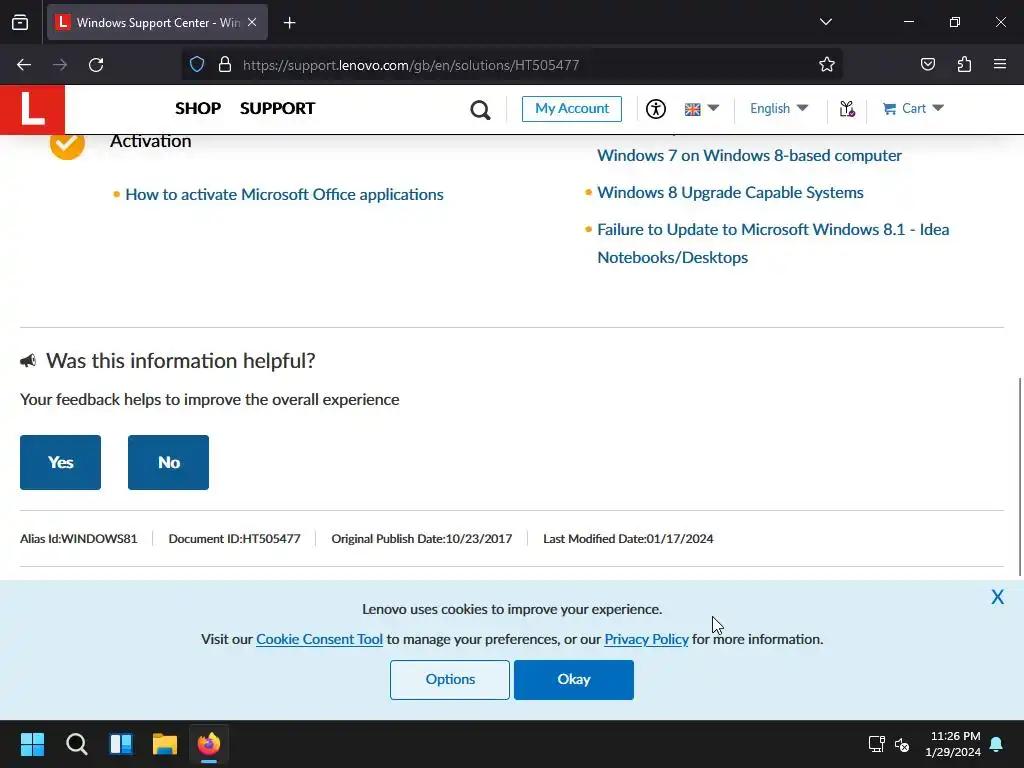Viewport: 1024px width, 768px height.
Task: Click the site security padlock icon
Action: (225, 65)
